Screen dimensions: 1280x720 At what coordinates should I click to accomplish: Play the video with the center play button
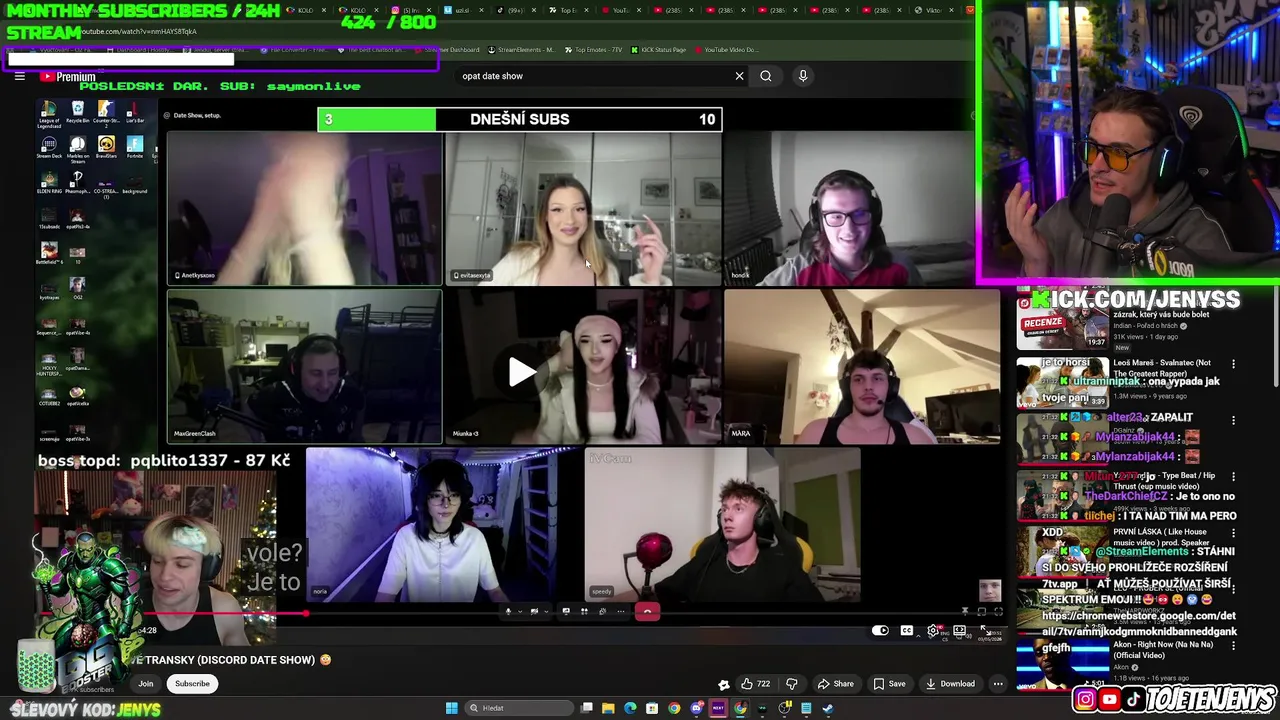522,372
